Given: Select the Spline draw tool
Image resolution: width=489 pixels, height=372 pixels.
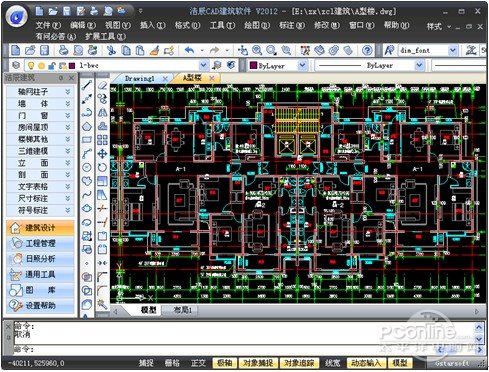Looking at the screenshot, I should point(87,195).
